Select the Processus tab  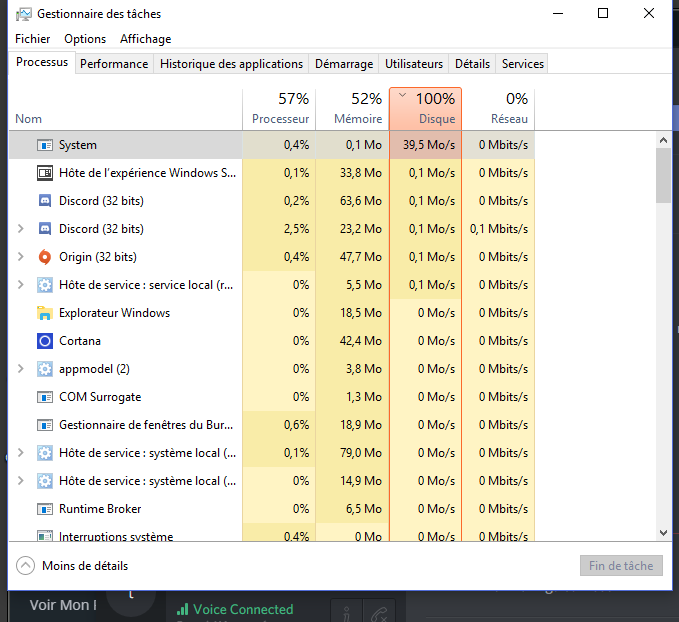[x=42, y=62]
